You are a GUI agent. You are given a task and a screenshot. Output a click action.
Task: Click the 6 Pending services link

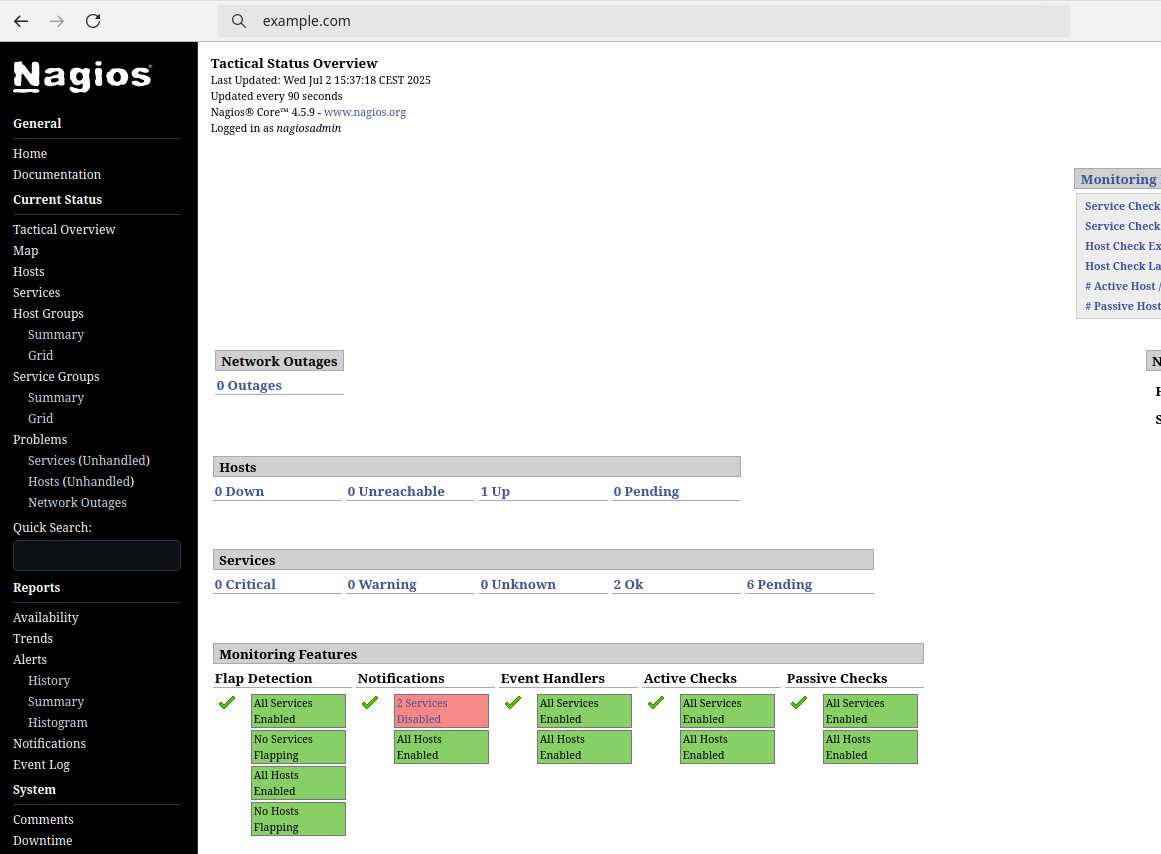point(779,584)
